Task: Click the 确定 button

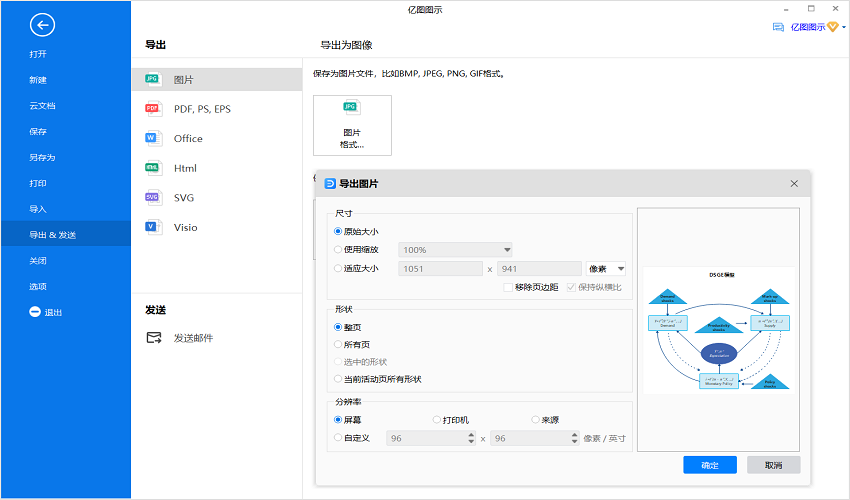Action: (710, 465)
